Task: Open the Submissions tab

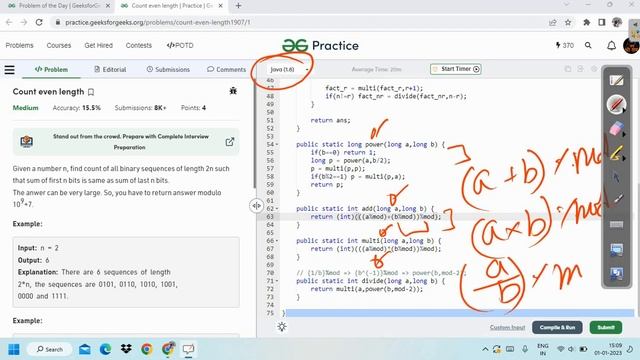Action: pos(168,69)
